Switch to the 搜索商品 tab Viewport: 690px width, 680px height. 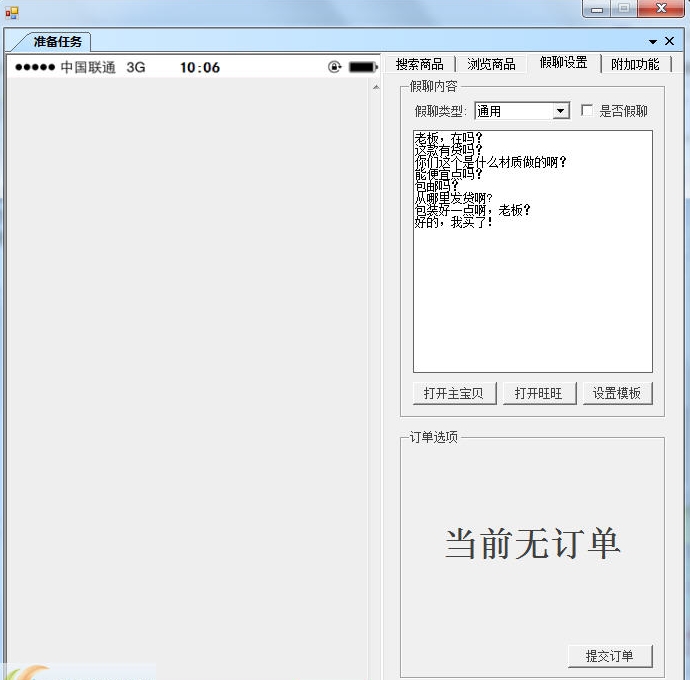419,64
